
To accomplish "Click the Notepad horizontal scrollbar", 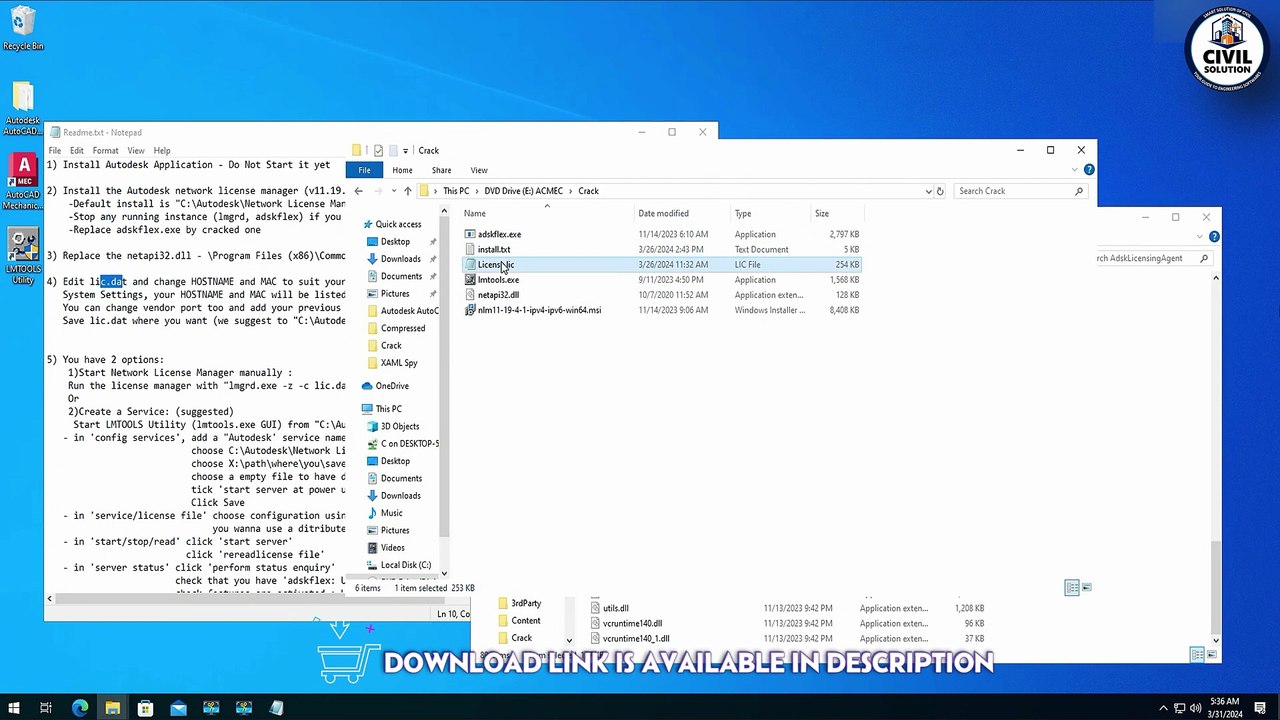I will 200,599.
